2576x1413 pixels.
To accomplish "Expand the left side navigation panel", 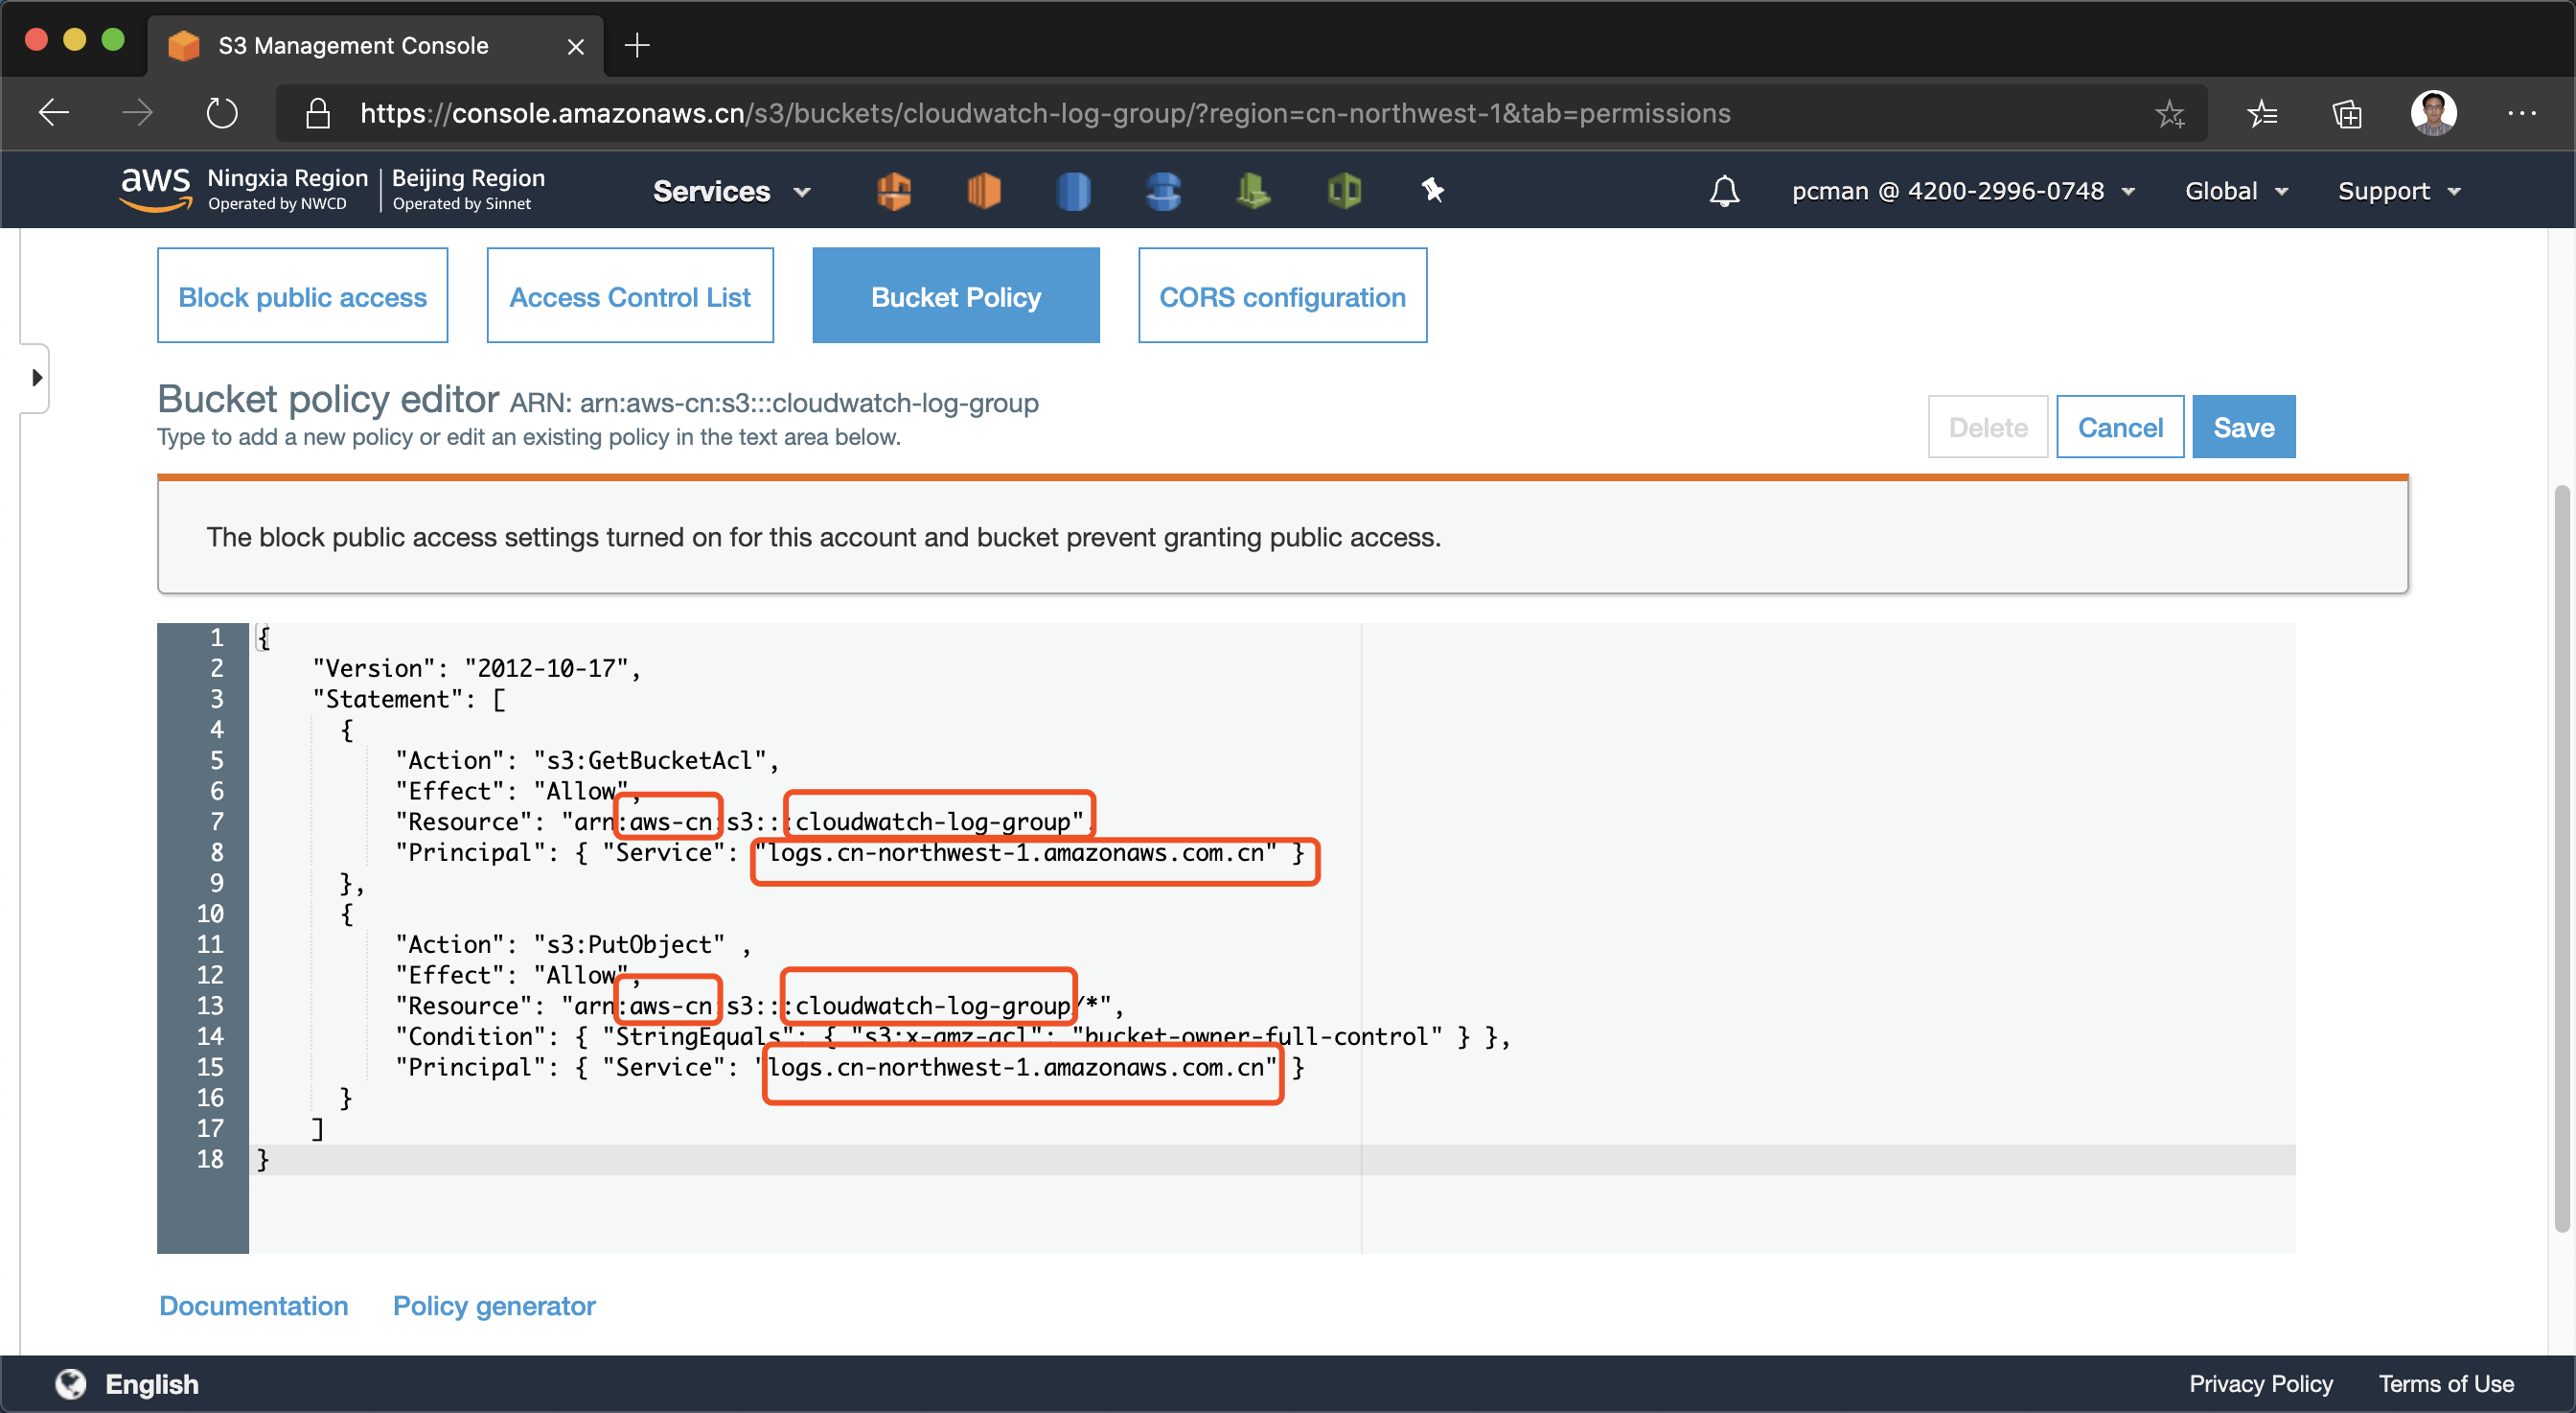I will [37, 378].
